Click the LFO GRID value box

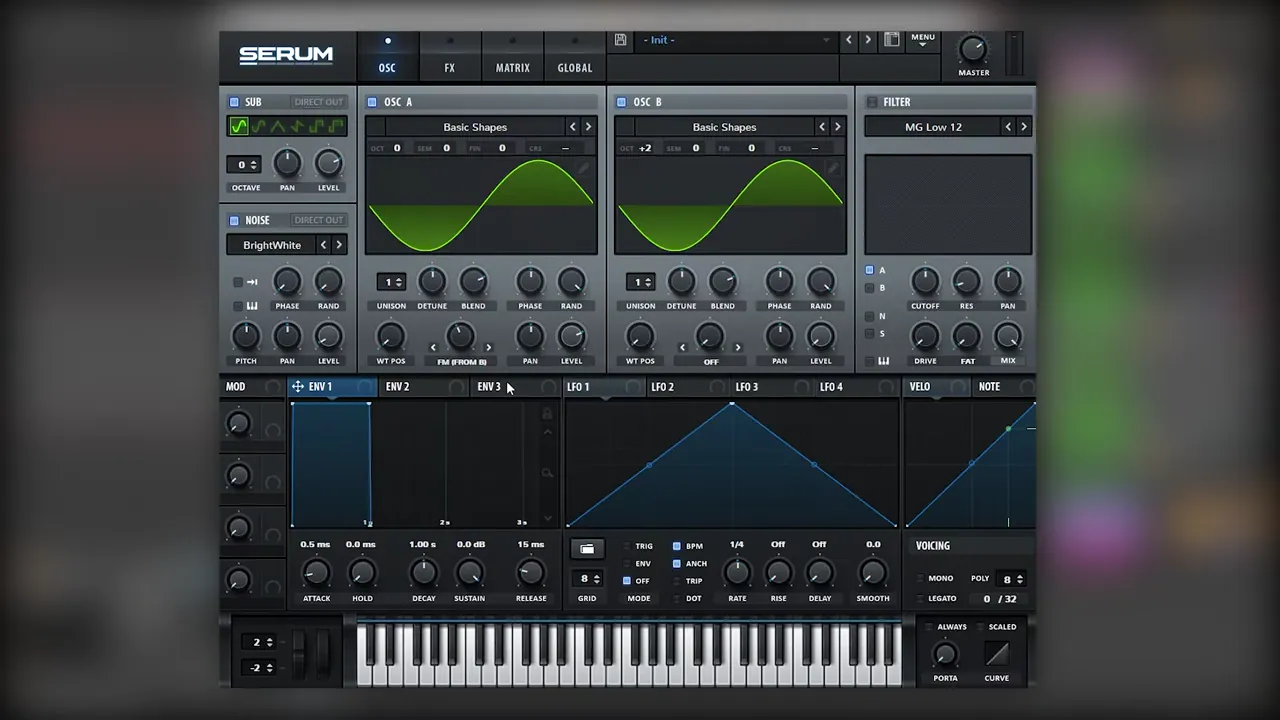587,579
